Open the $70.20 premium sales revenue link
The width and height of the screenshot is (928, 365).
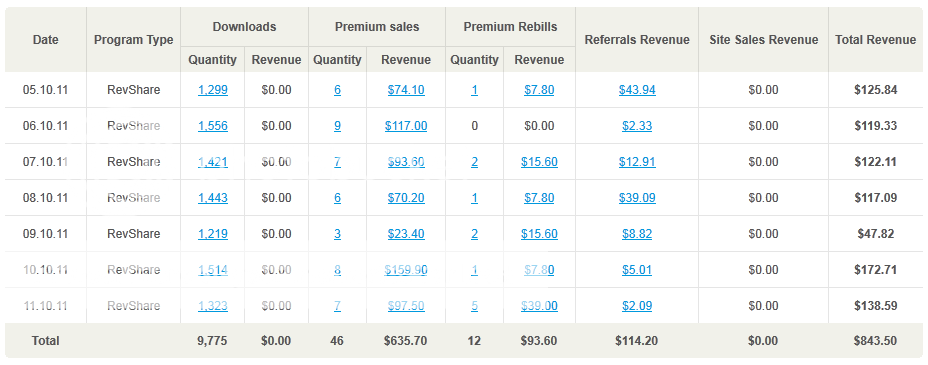[406, 198]
